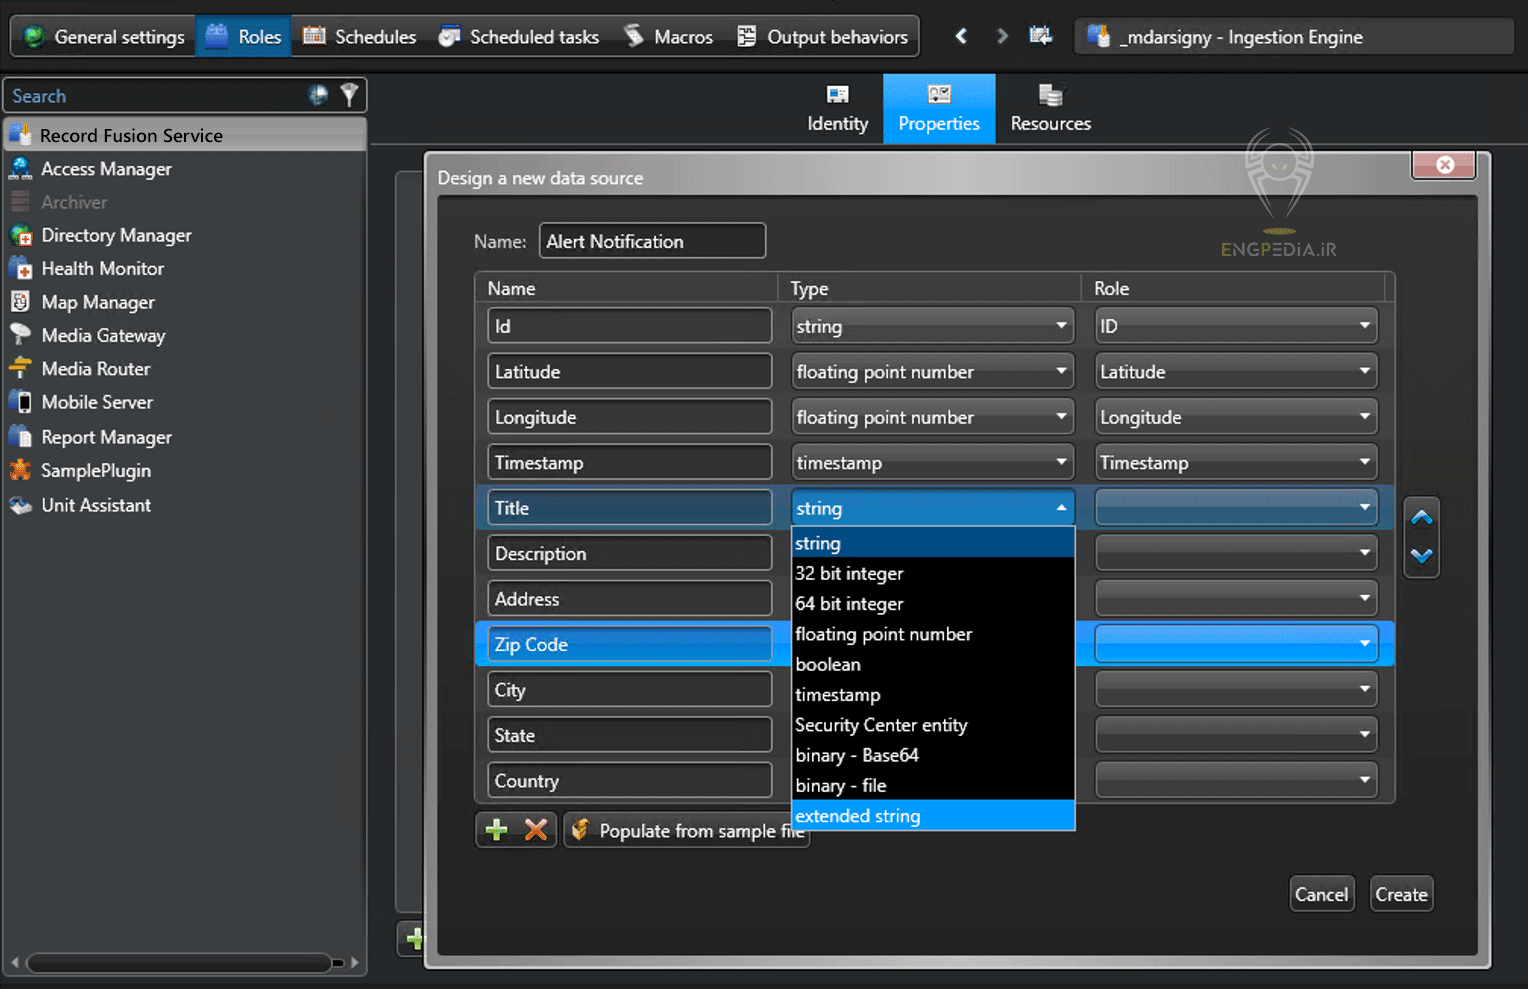Click Populate from sample file button
This screenshot has height=989, width=1528.
686,830
